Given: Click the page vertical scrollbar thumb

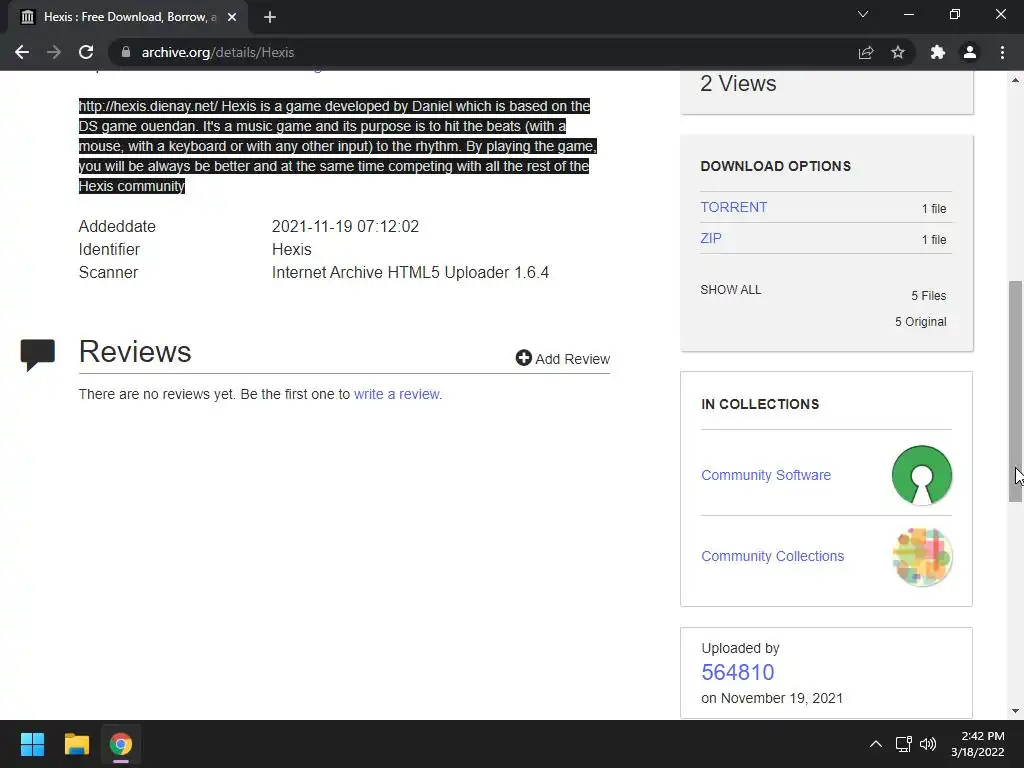Looking at the screenshot, I should tap(1015, 391).
